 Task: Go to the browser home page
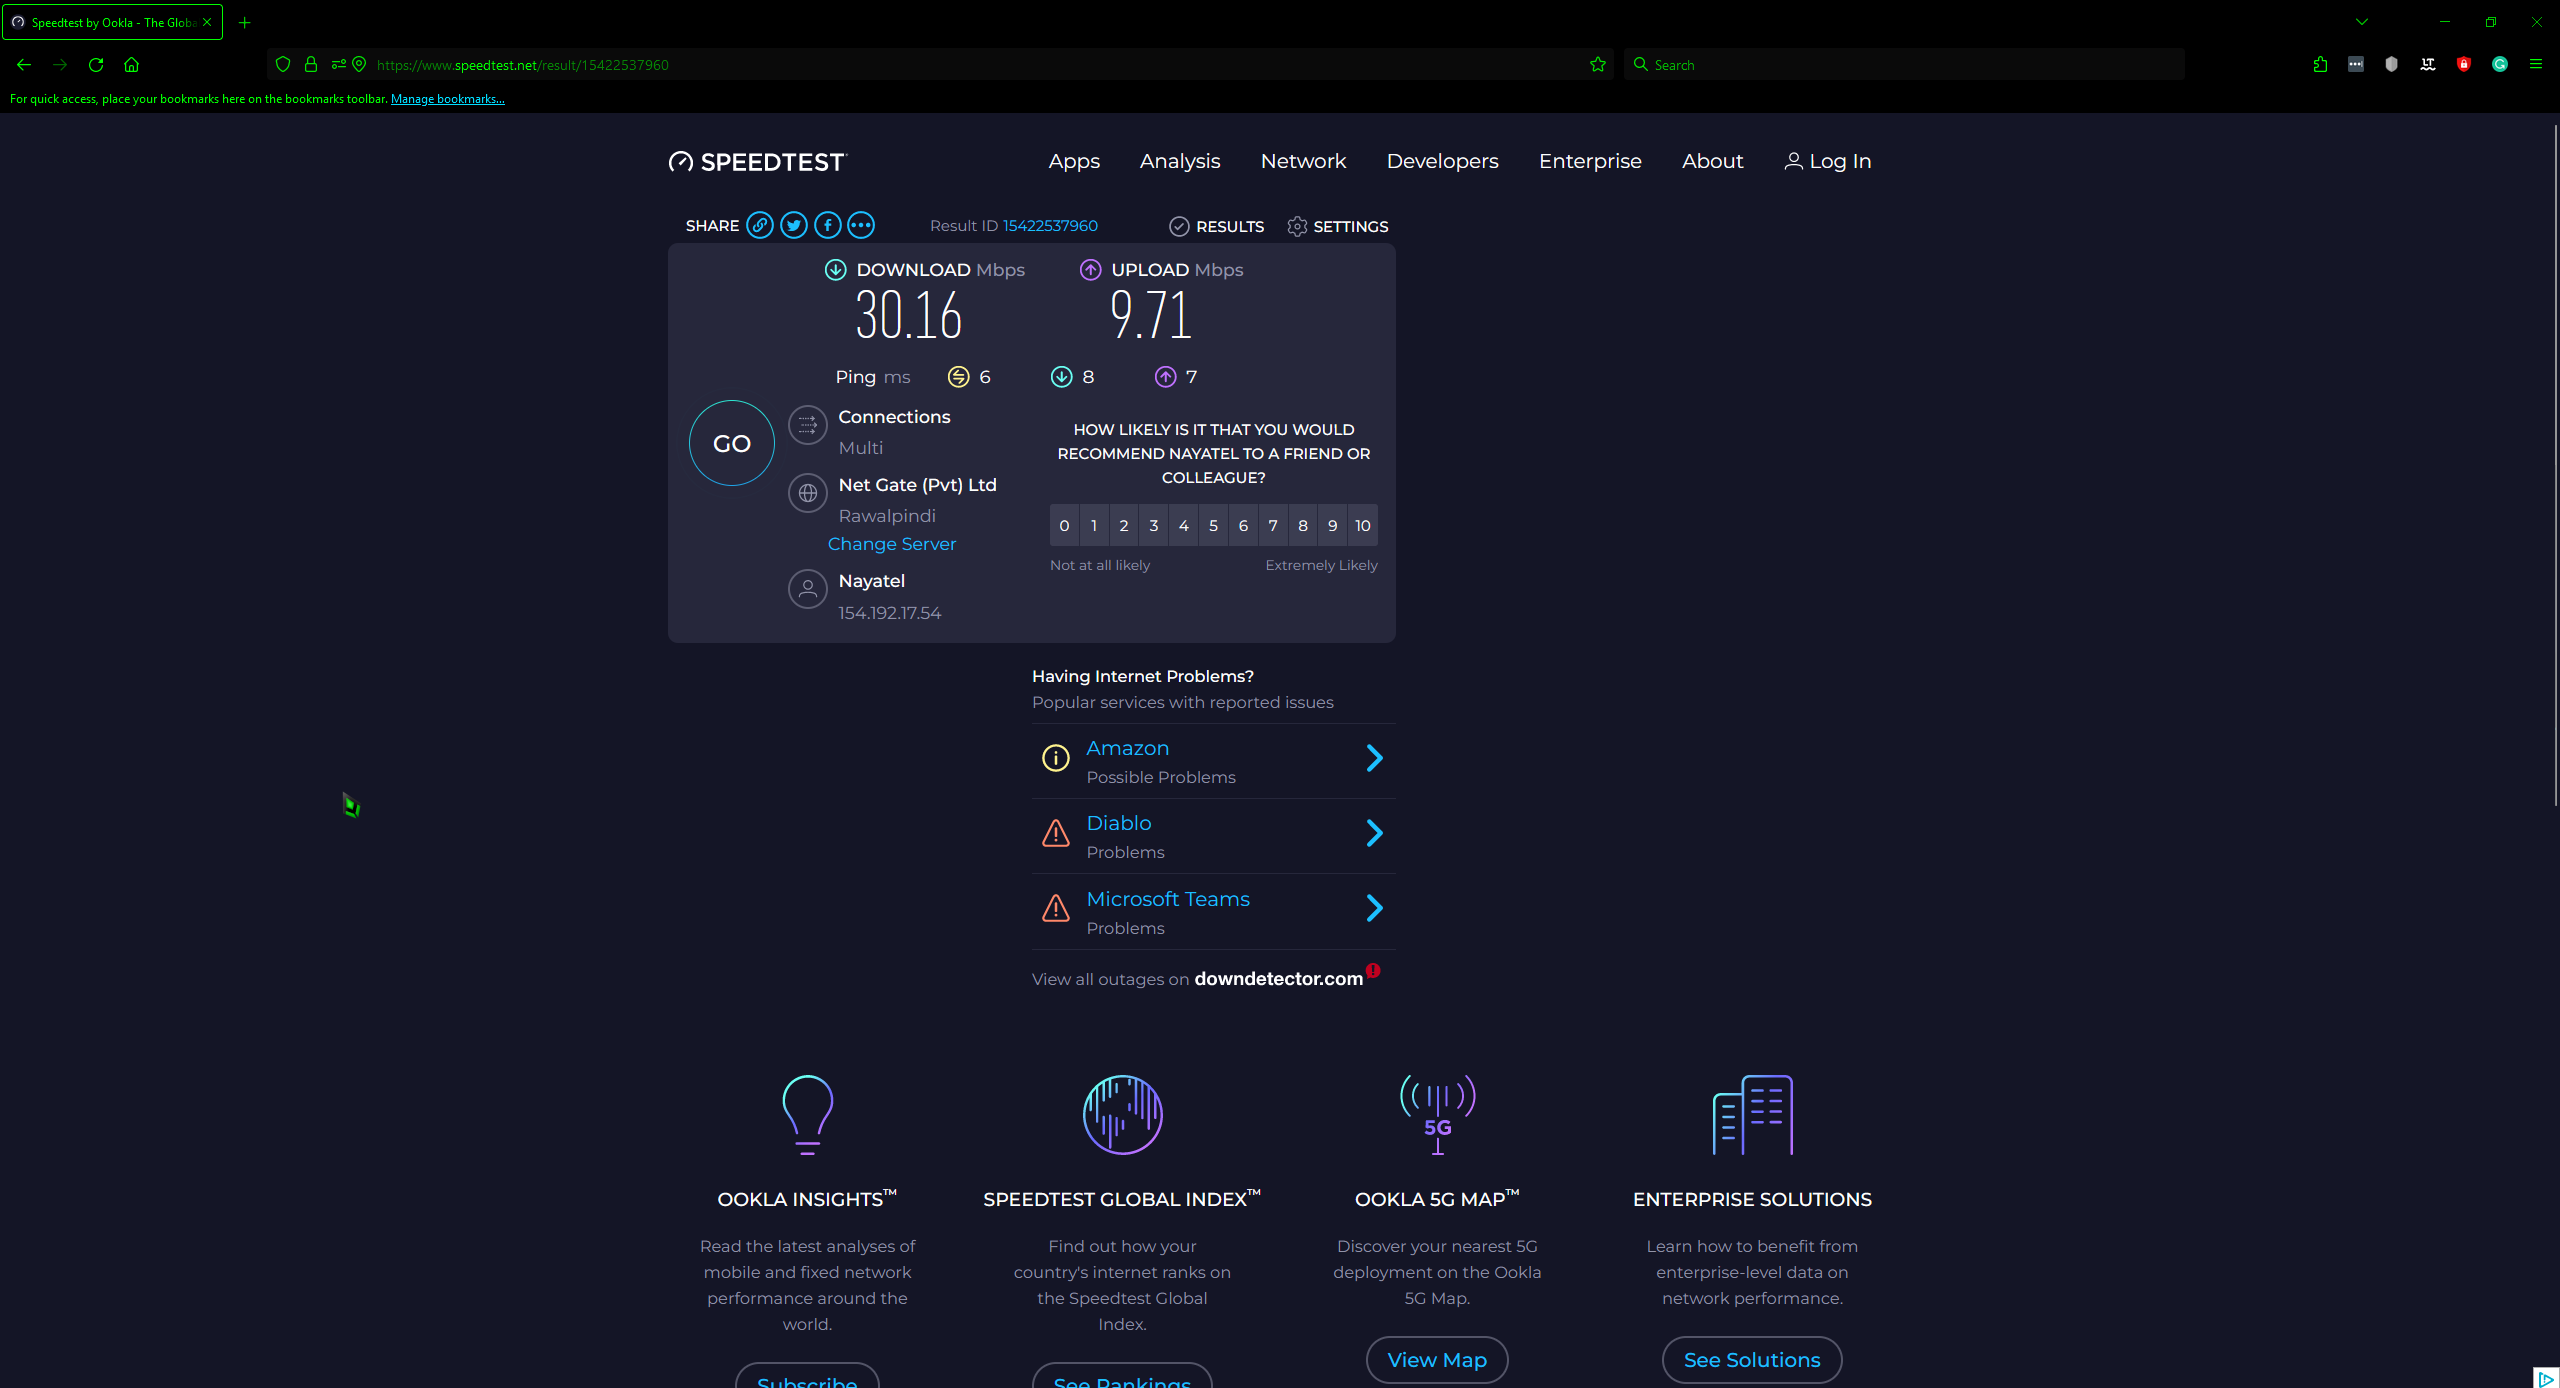131,65
